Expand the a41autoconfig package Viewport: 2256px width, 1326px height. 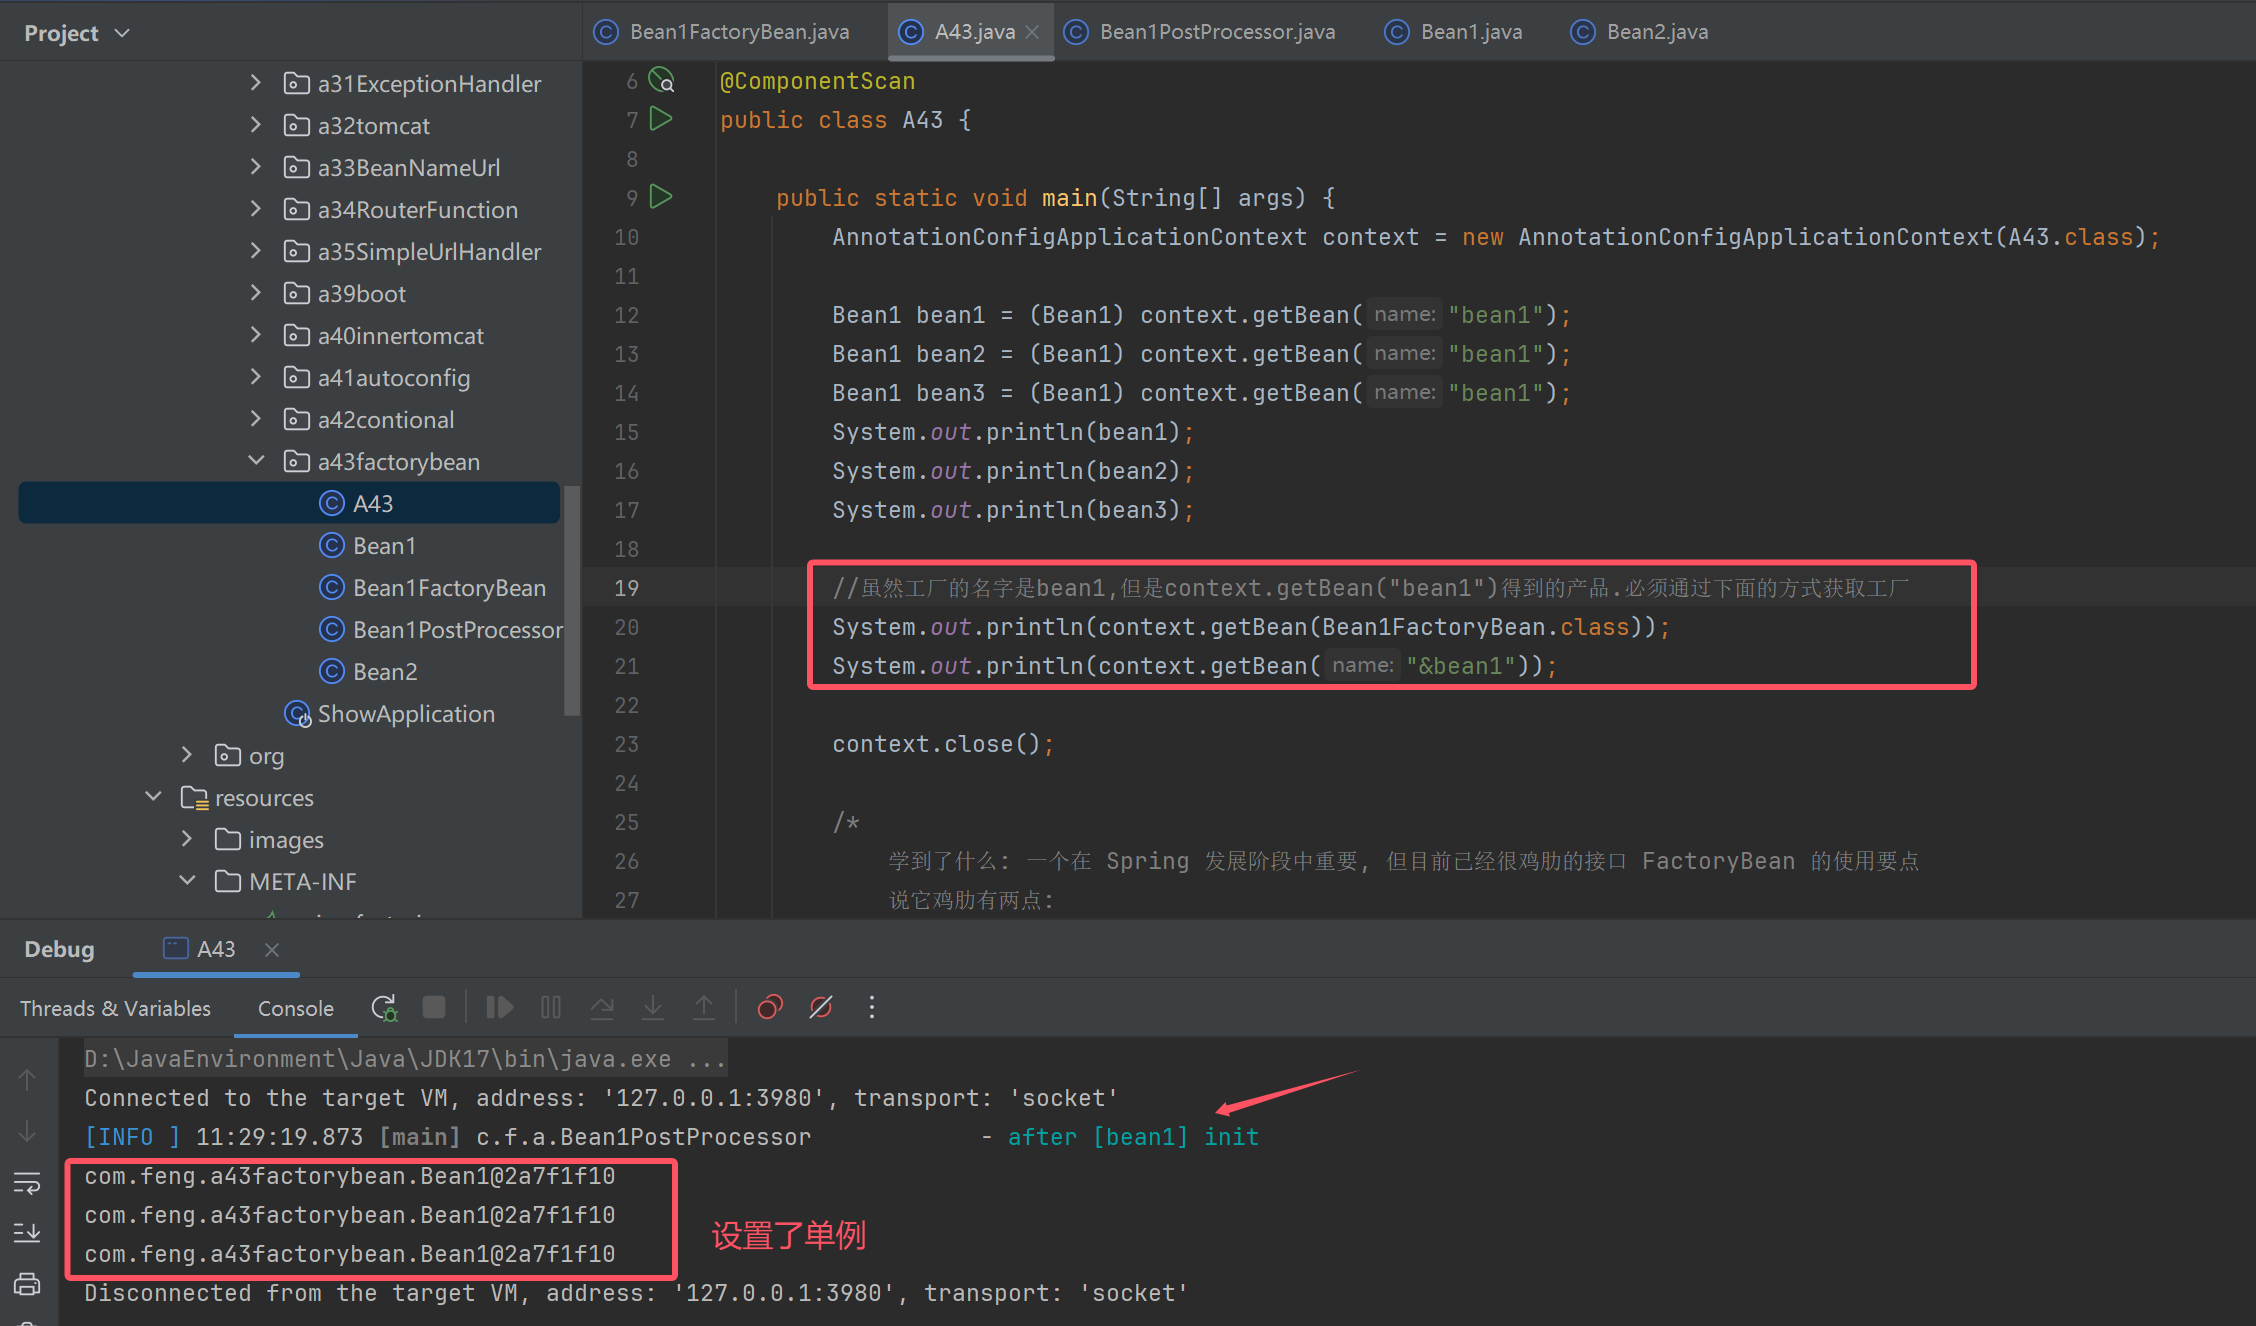(x=256, y=377)
